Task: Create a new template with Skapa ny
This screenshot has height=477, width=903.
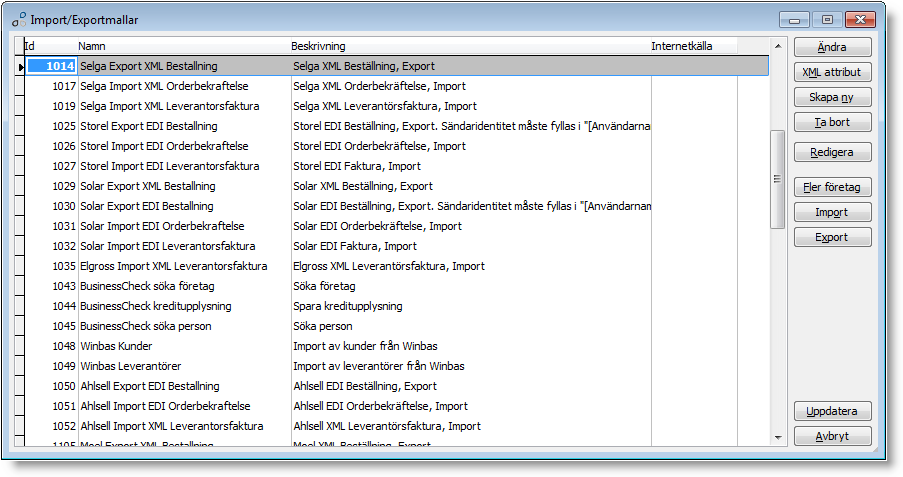Action: pyautogui.click(x=832, y=97)
